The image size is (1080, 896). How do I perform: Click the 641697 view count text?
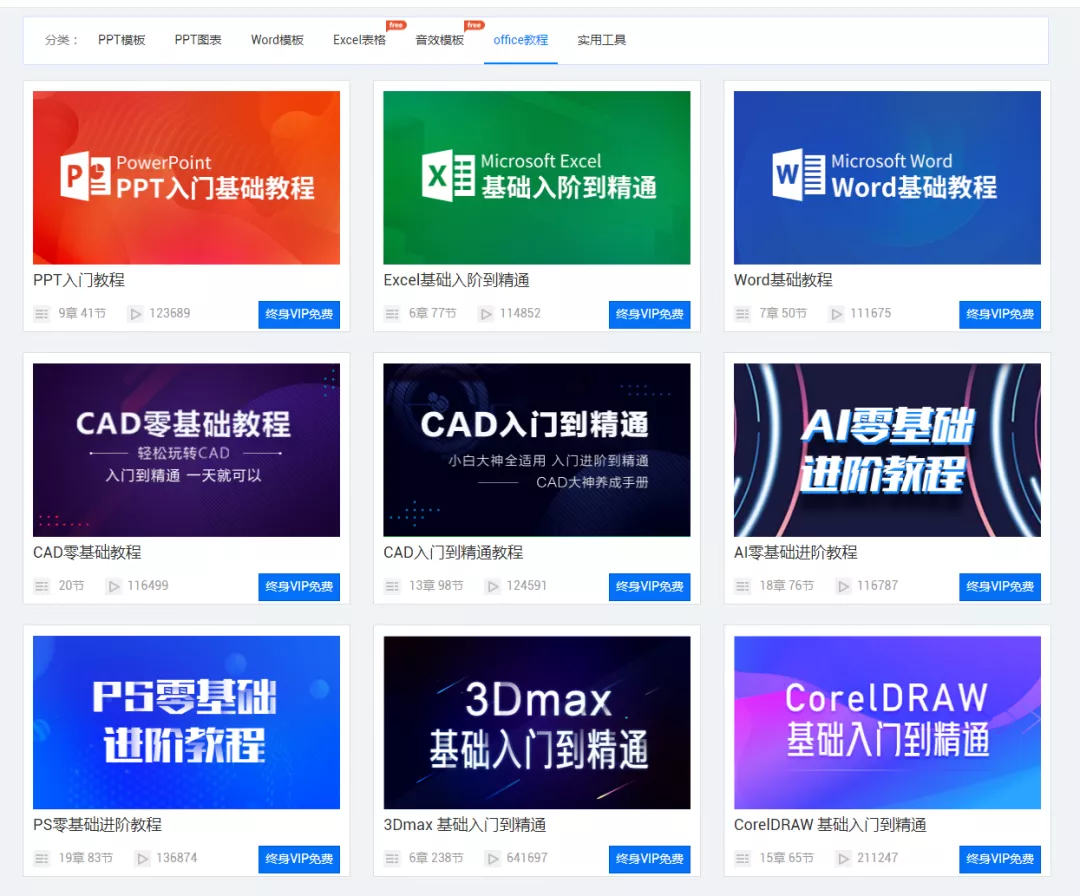527,857
